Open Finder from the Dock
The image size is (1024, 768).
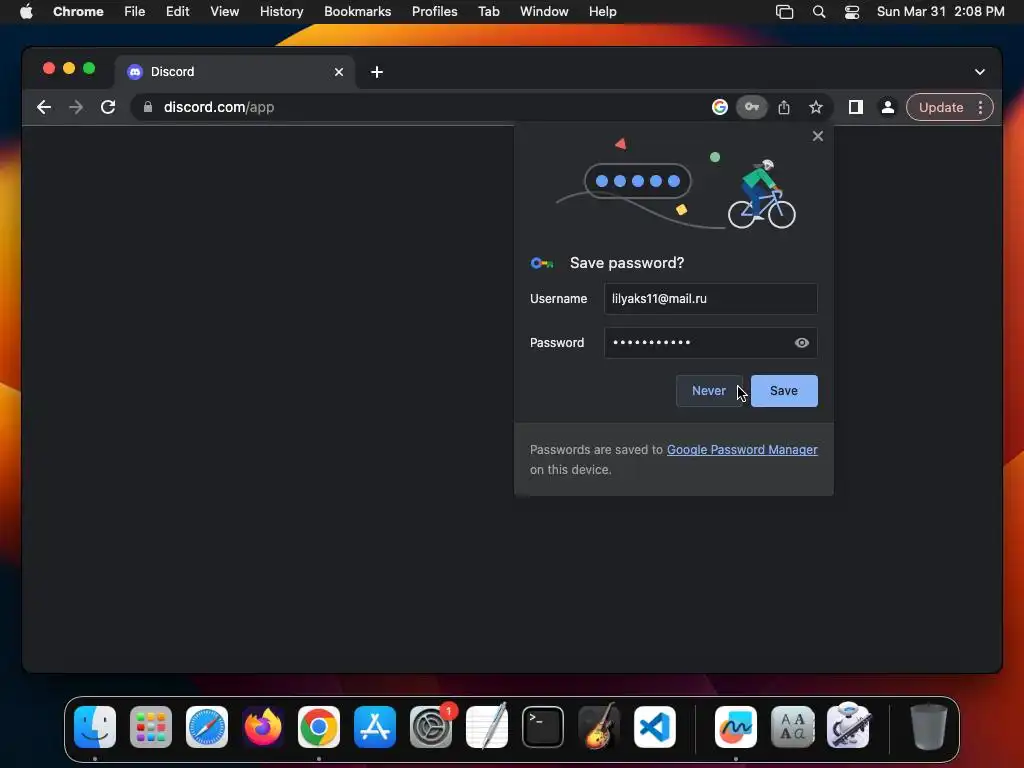coord(95,727)
